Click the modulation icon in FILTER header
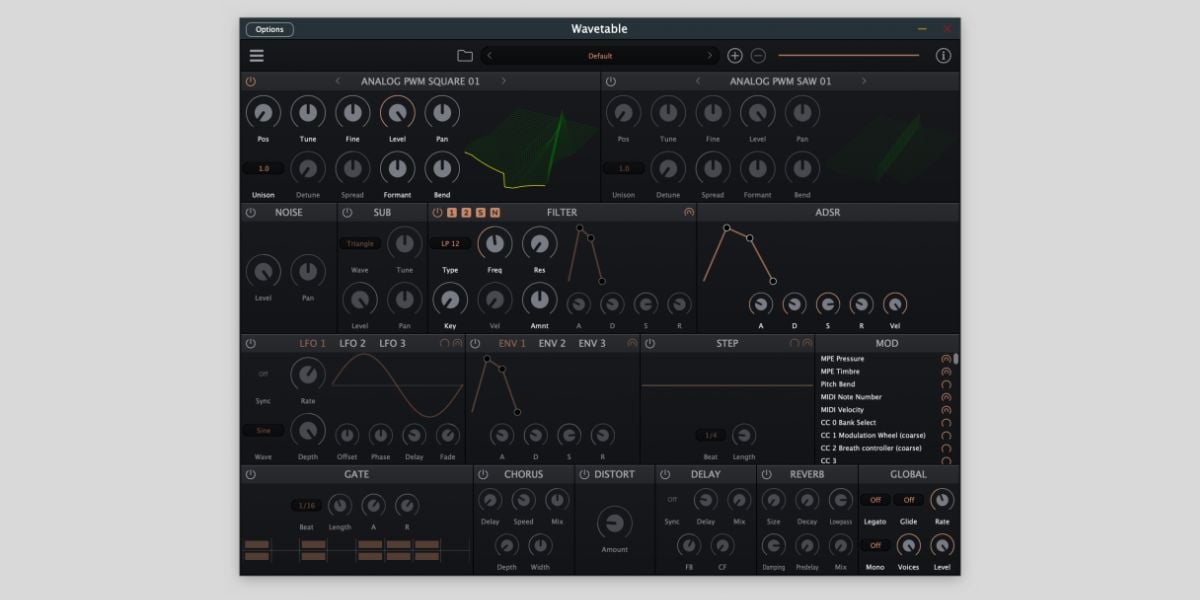The image size is (1200, 600). click(x=688, y=212)
